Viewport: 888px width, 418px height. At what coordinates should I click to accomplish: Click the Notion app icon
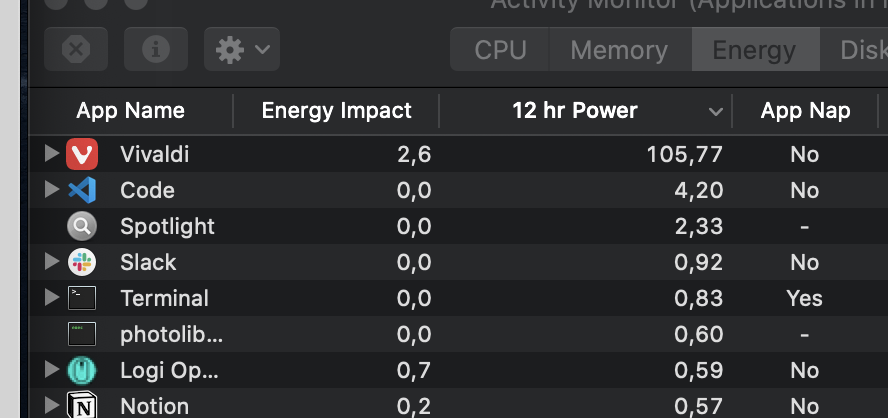[x=81, y=405]
